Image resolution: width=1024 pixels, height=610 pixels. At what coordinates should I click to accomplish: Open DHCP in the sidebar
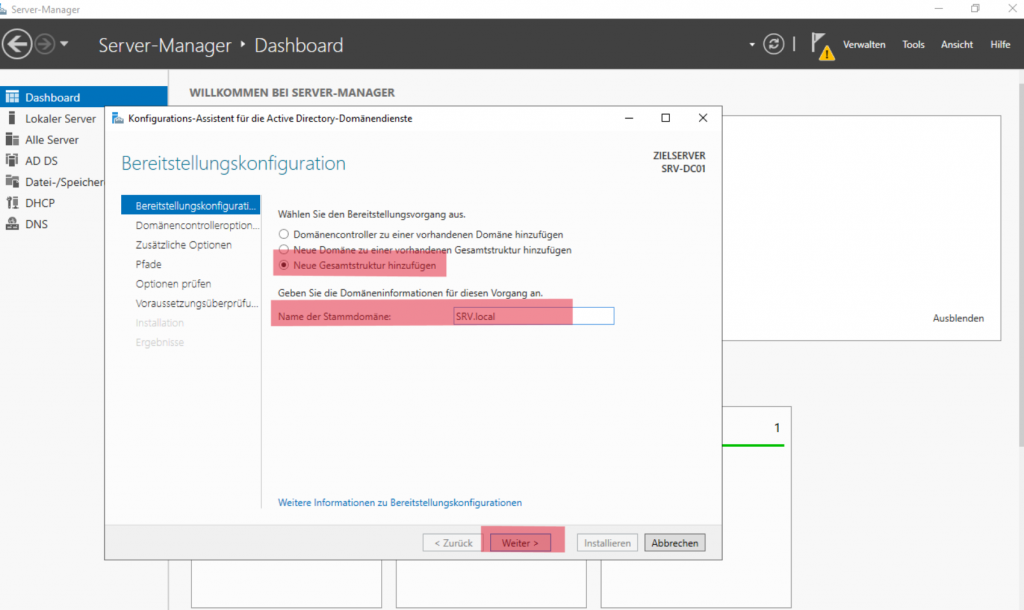(x=40, y=203)
